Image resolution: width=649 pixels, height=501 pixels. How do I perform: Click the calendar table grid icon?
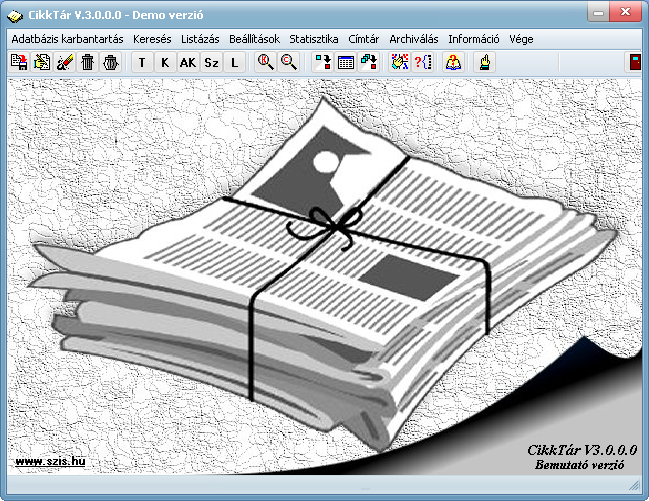pos(346,63)
